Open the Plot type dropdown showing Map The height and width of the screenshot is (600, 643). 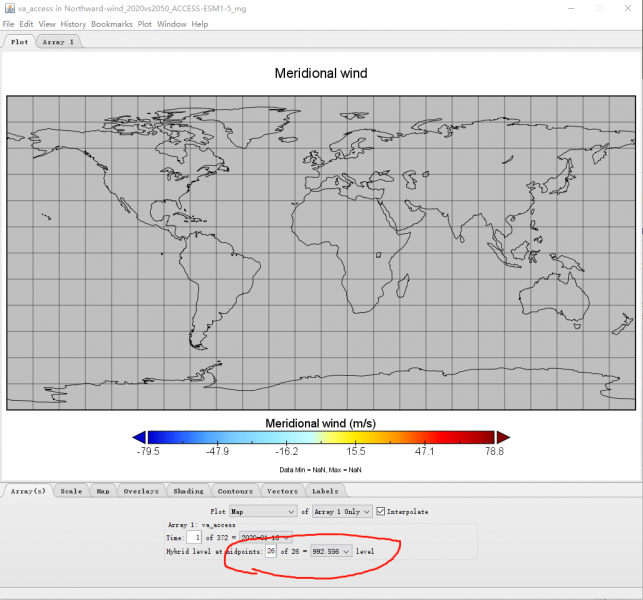point(264,511)
